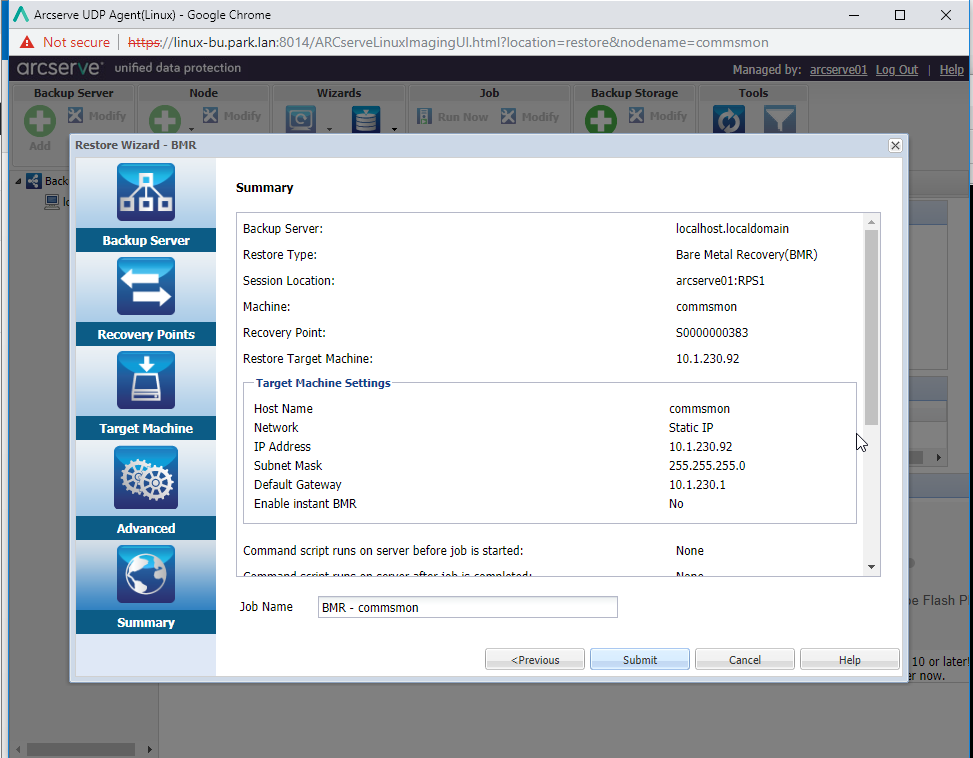Click the 'Target Machine Settings' group title
Viewport: 973px width, 758px height.
(x=323, y=383)
